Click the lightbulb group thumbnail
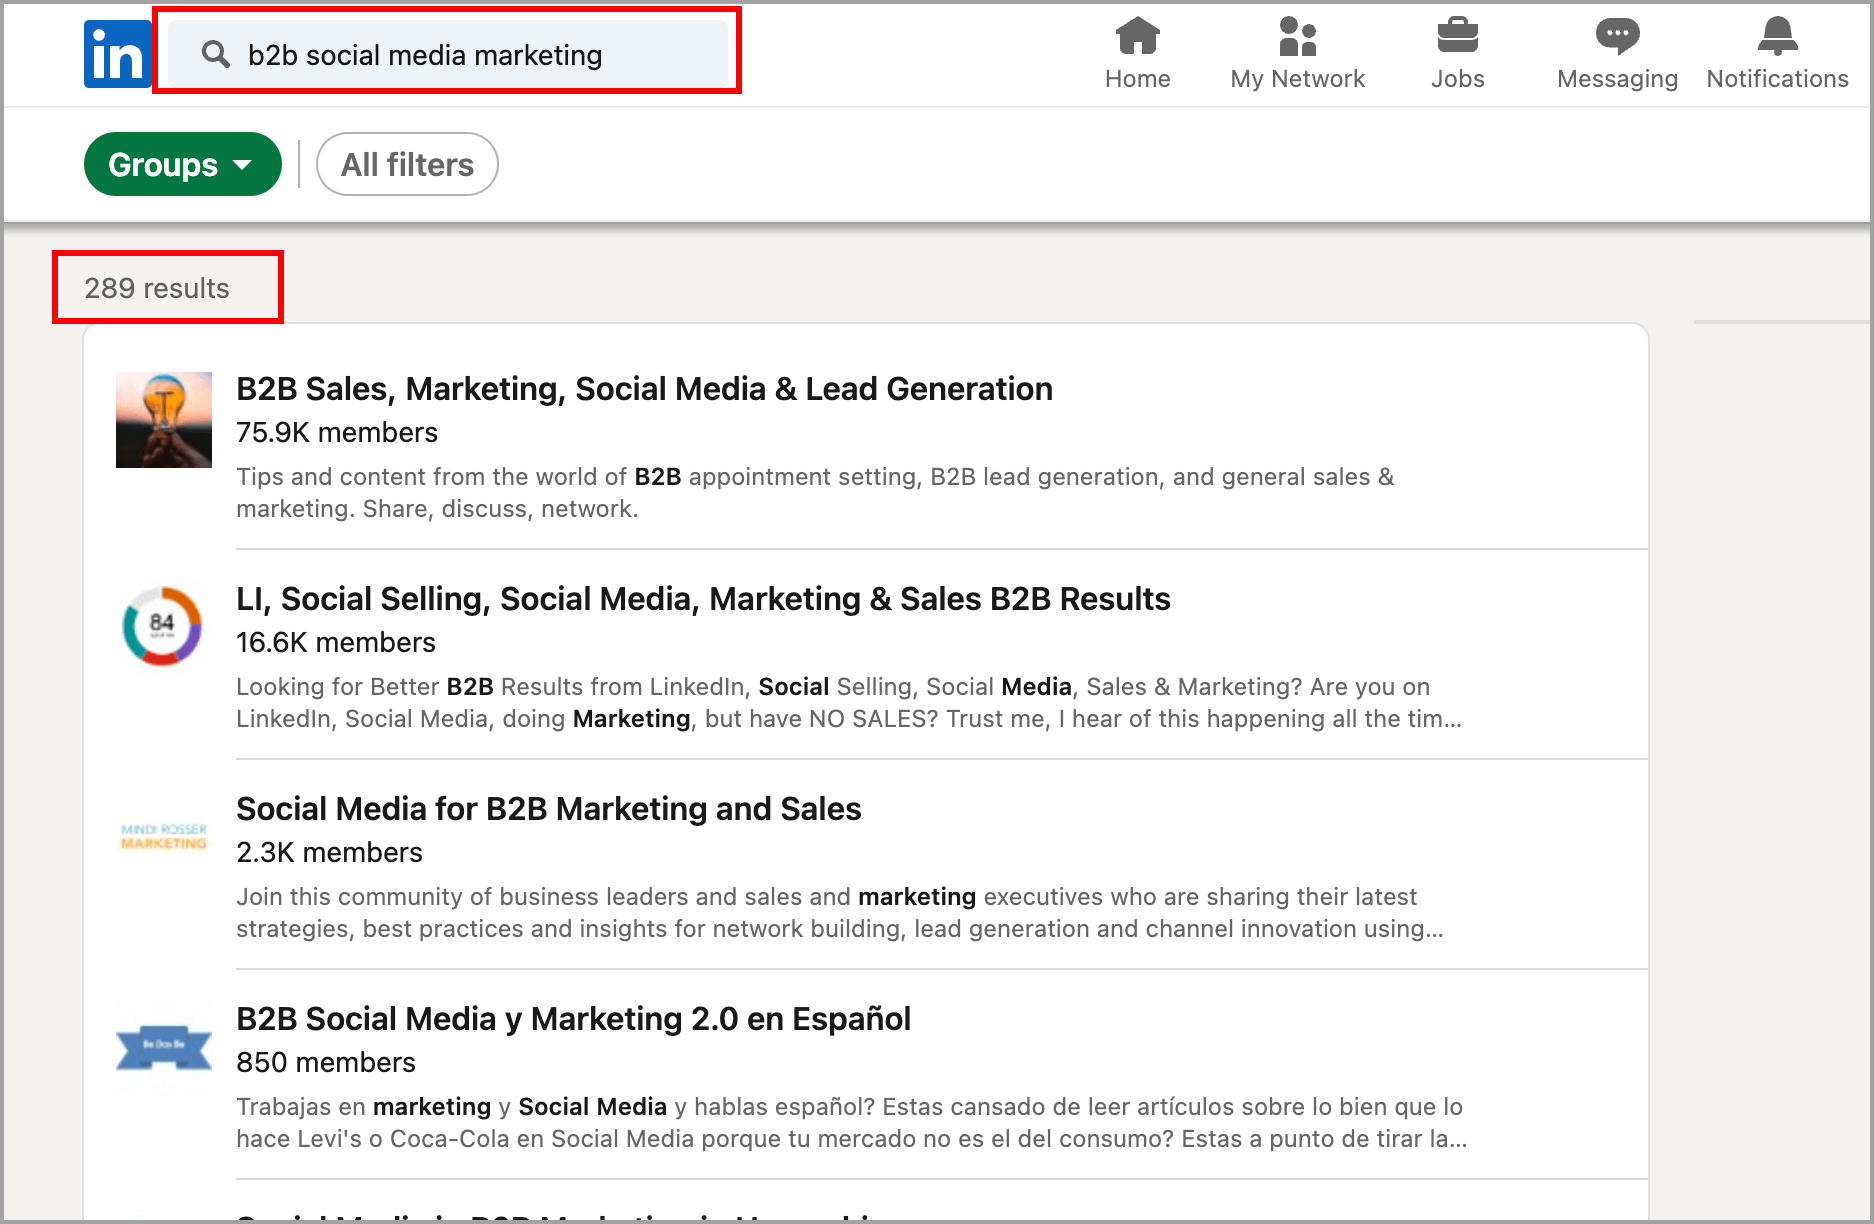Viewport: 1874px width, 1224px height. pyautogui.click(x=164, y=420)
